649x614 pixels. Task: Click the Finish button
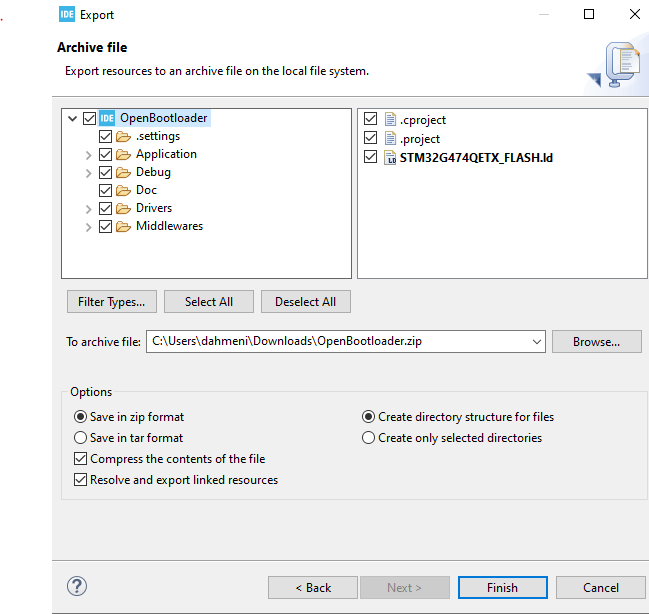coord(503,588)
